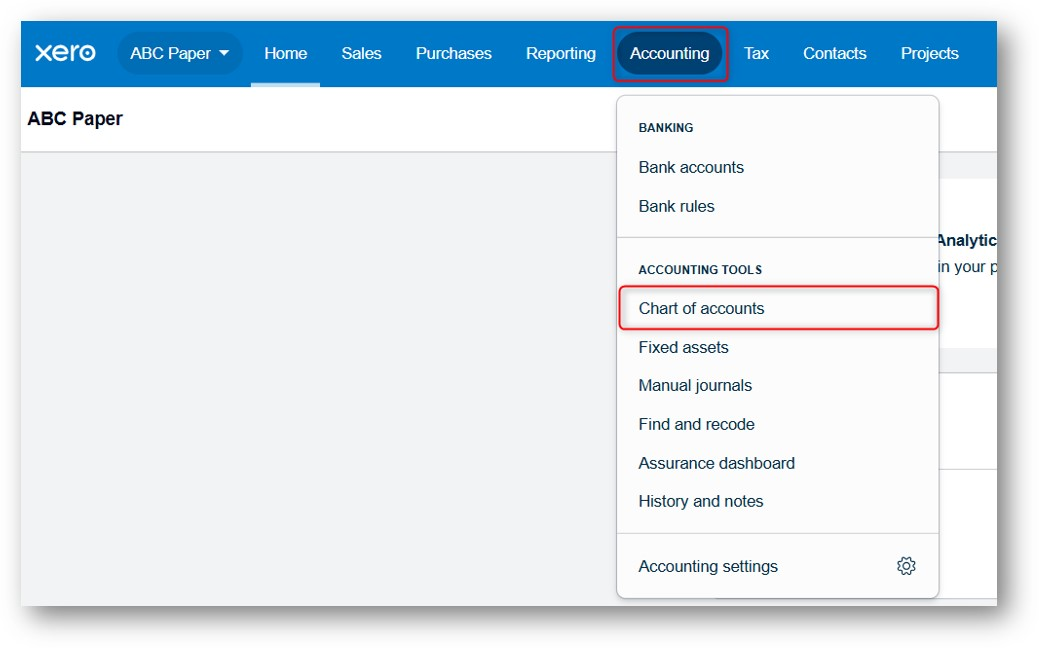Collapse the Accounting menu

click(x=669, y=53)
